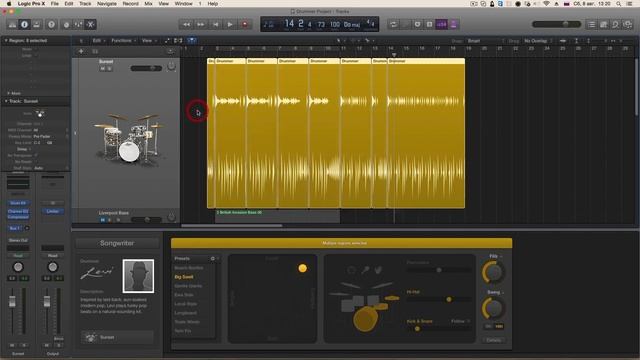Image resolution: width=640 pixels, height=360 pixels.
Task: Go to beginning transport button
Action: click(216, 24)
